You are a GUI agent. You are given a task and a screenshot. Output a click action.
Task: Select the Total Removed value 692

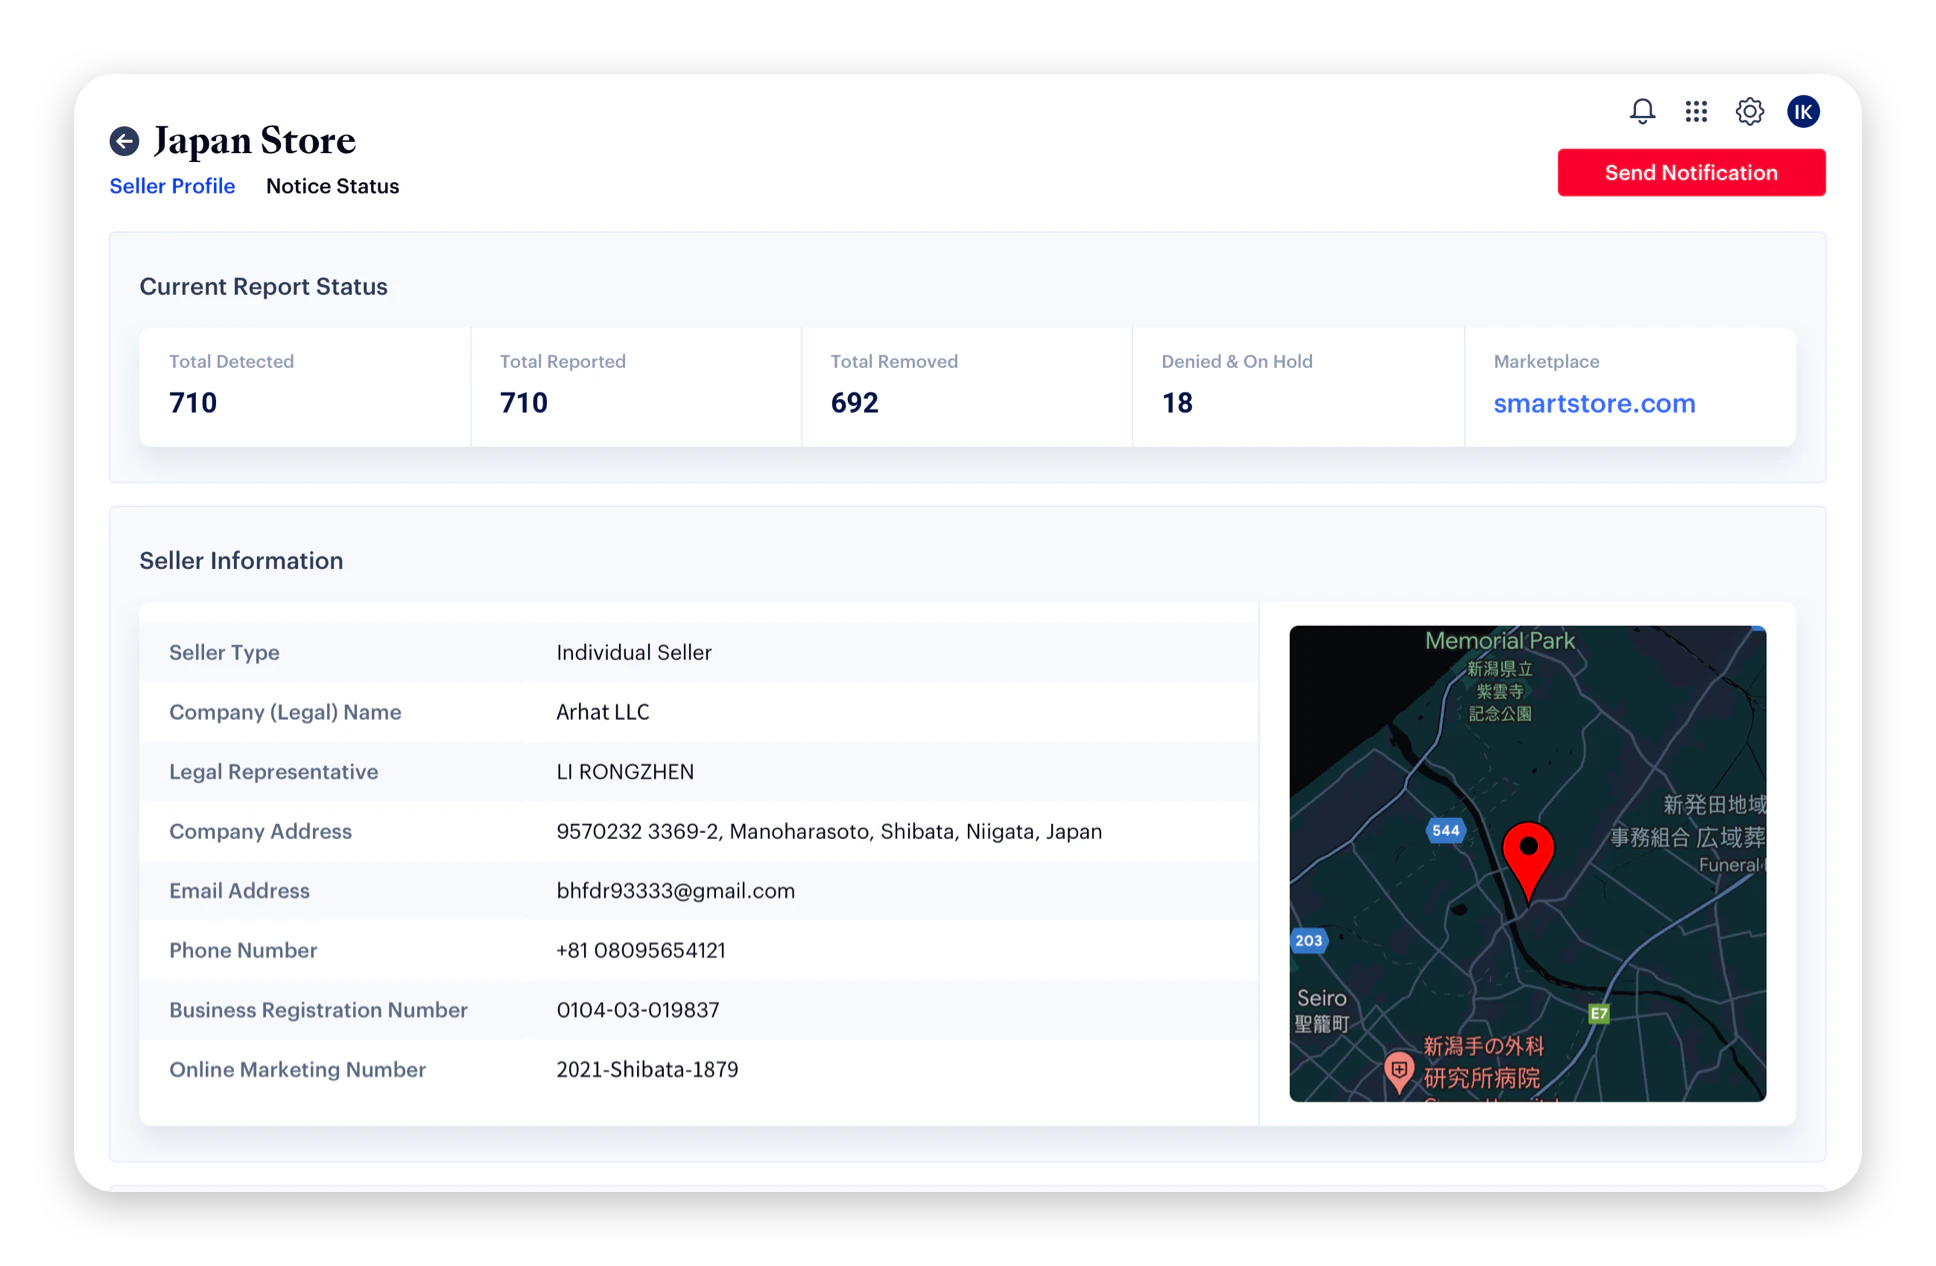(854, 402)
